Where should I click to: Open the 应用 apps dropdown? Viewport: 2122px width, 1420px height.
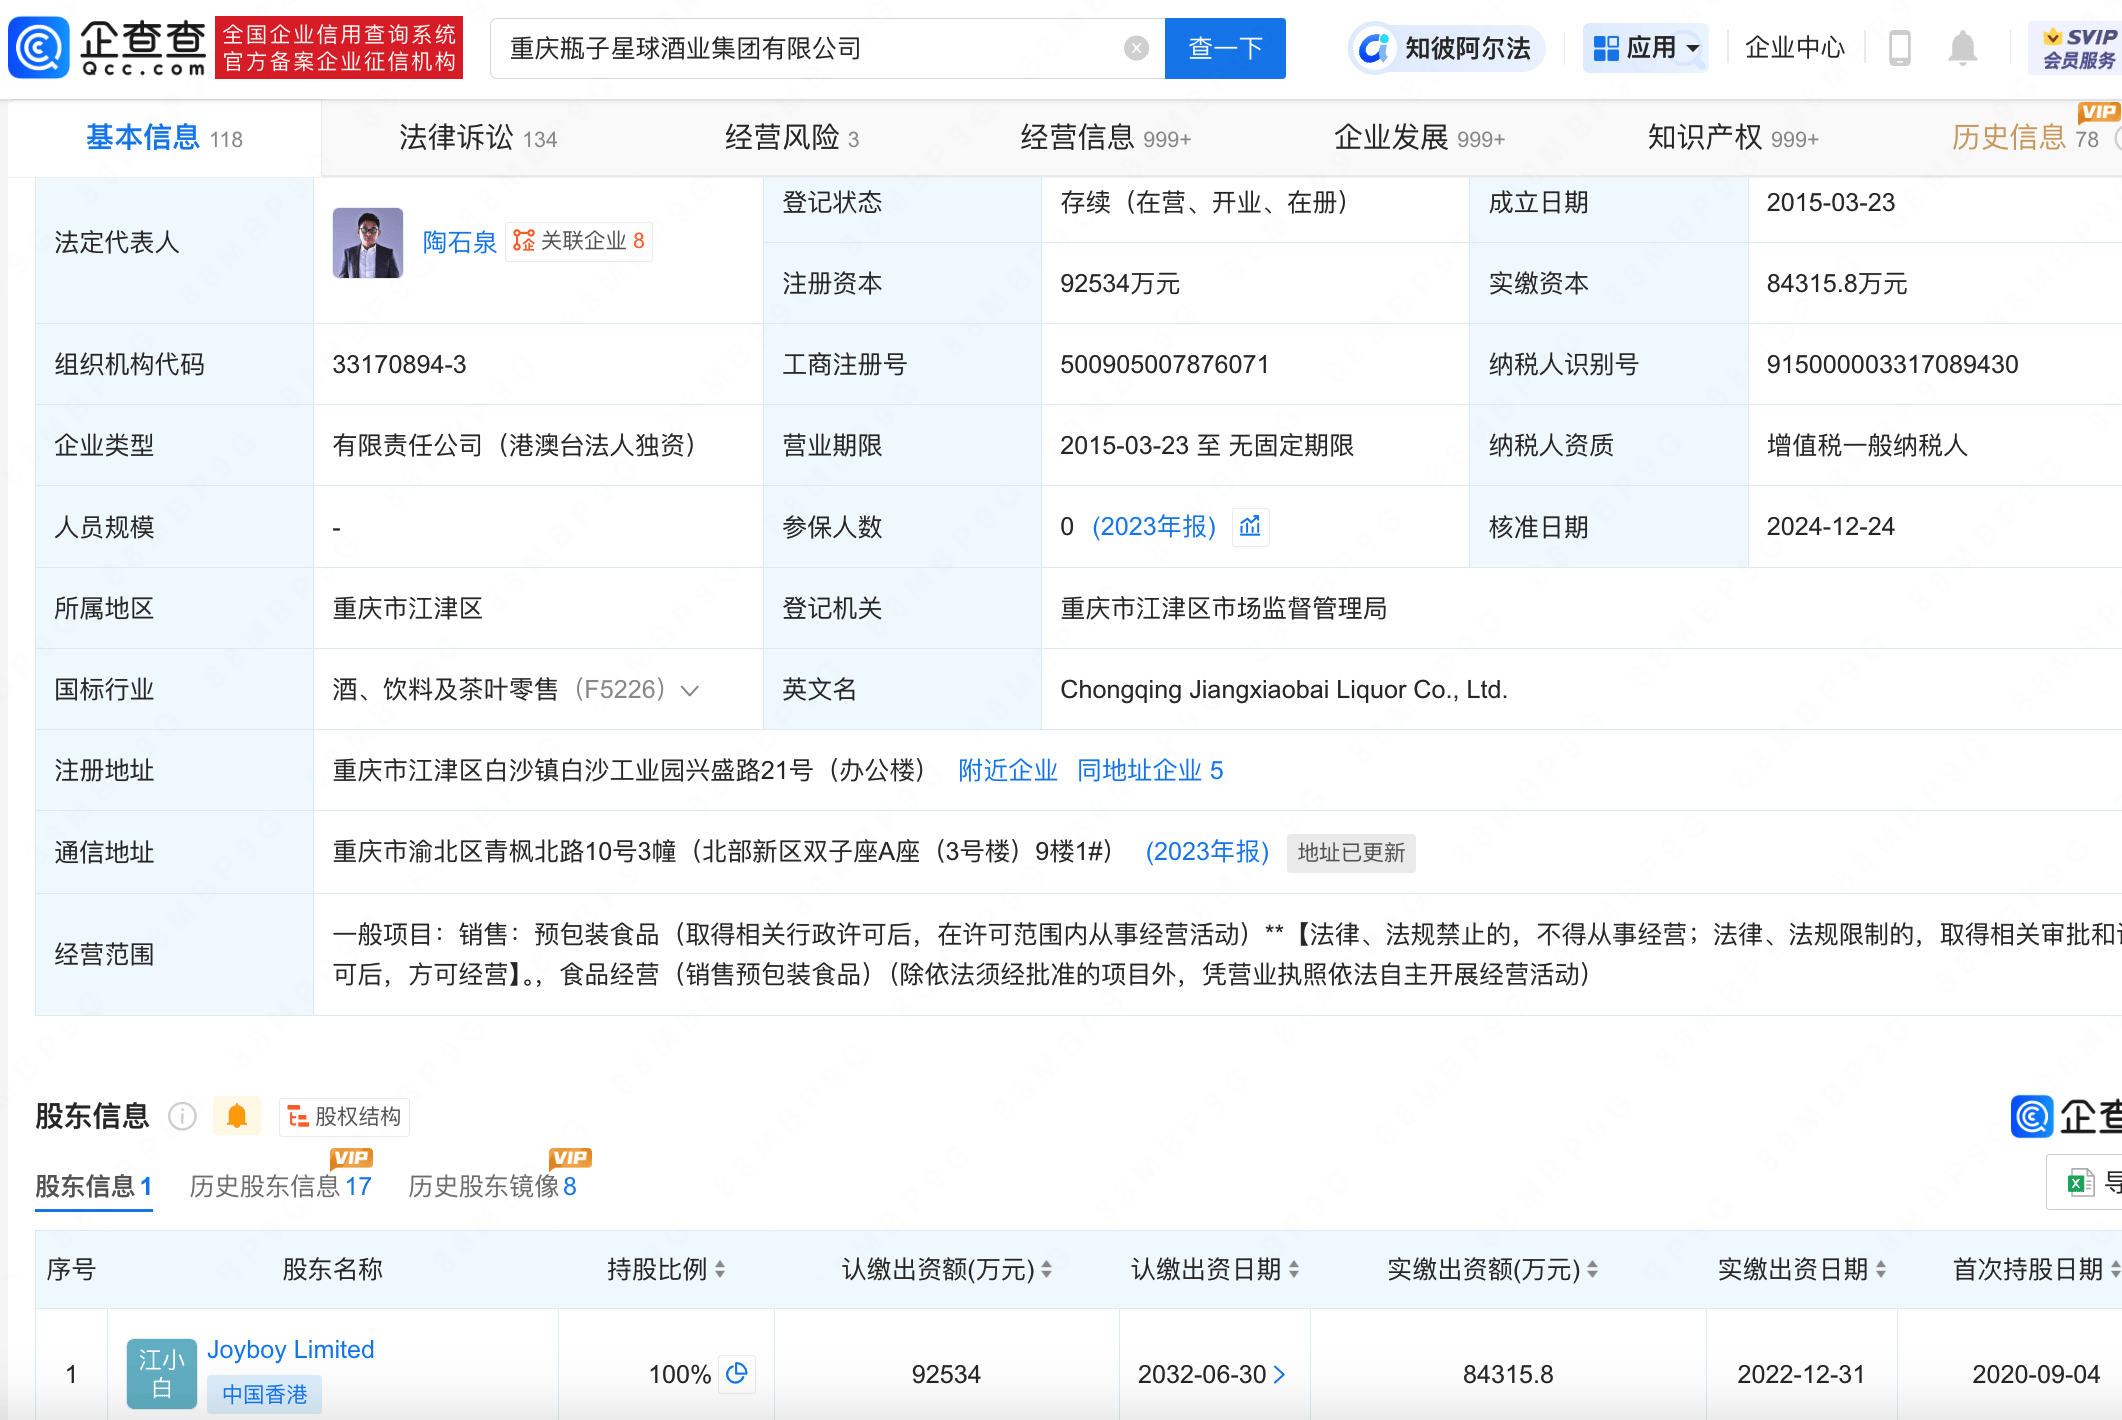tap(1646, 48)
